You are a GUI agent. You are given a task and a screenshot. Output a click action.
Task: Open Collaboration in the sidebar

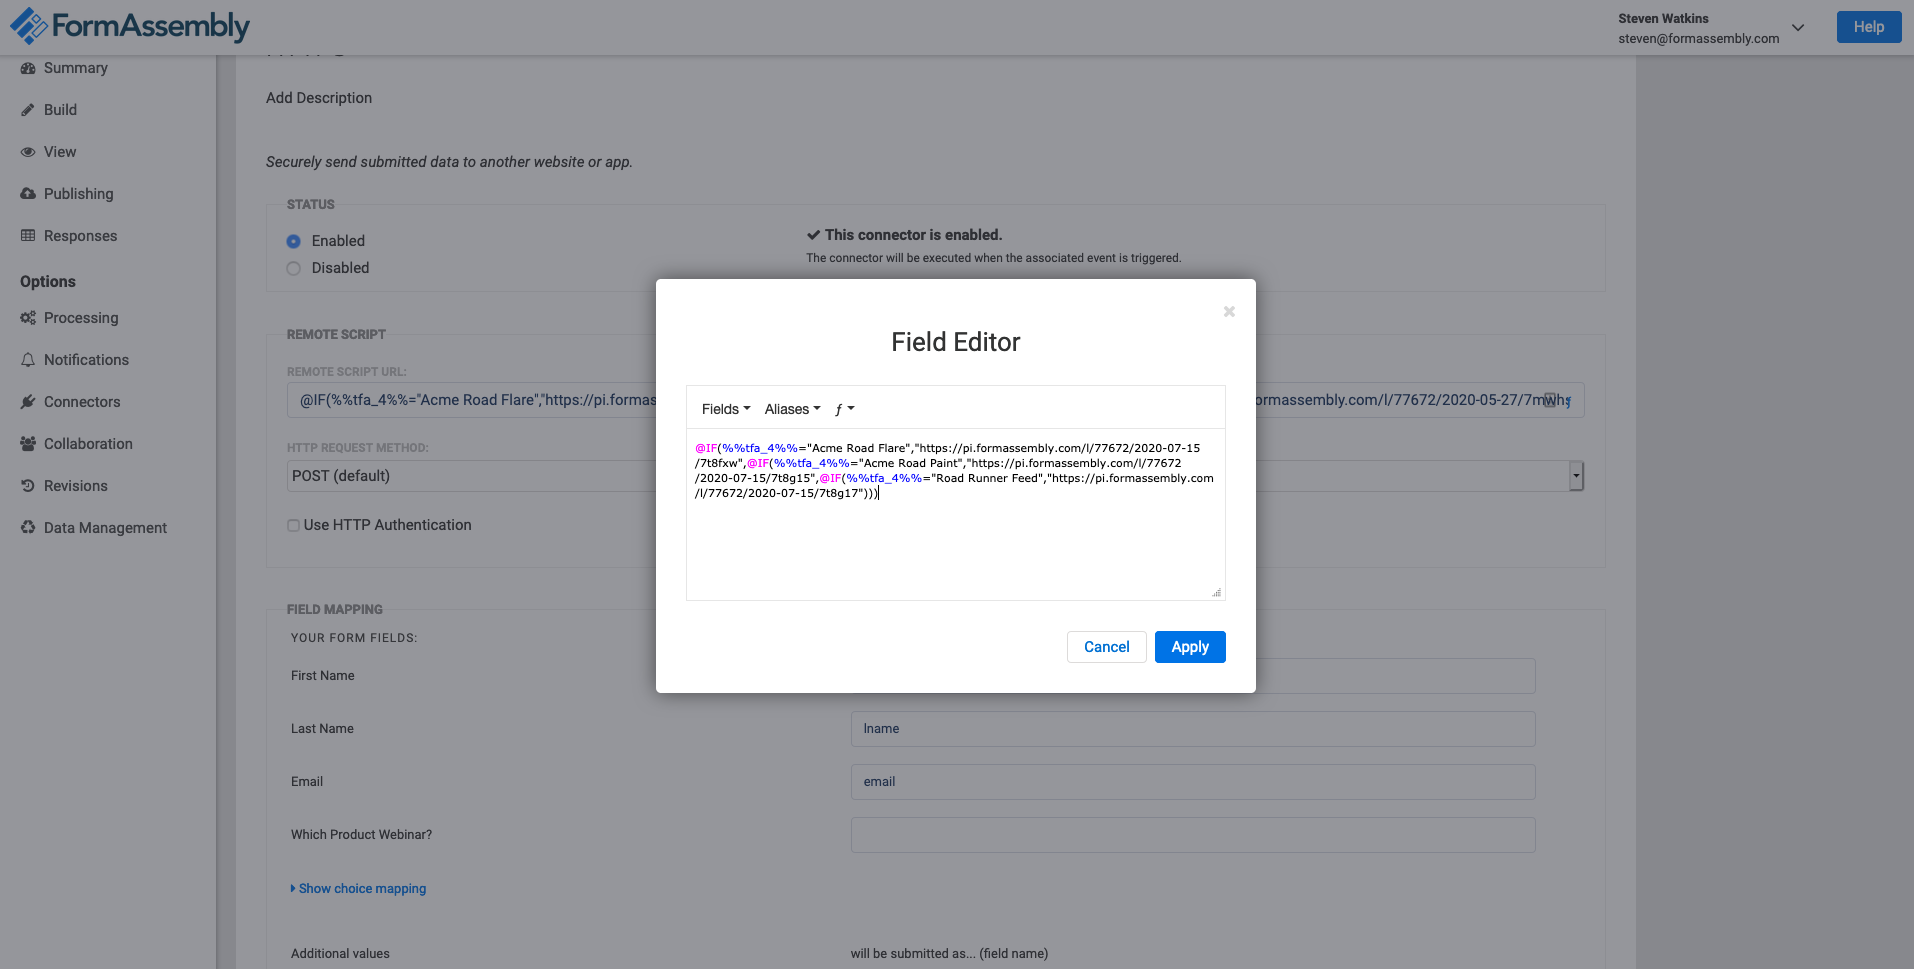coord(88,444)
